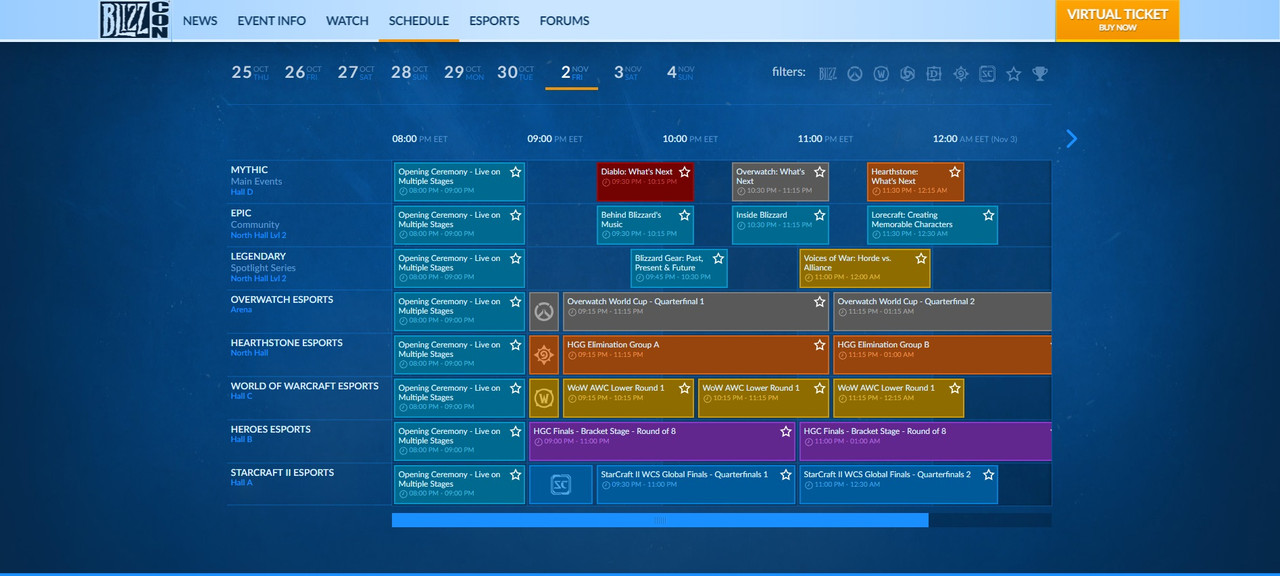
Task: Click the LEGENDARY Spotlight Series stage label
Action: click(263, 267)
